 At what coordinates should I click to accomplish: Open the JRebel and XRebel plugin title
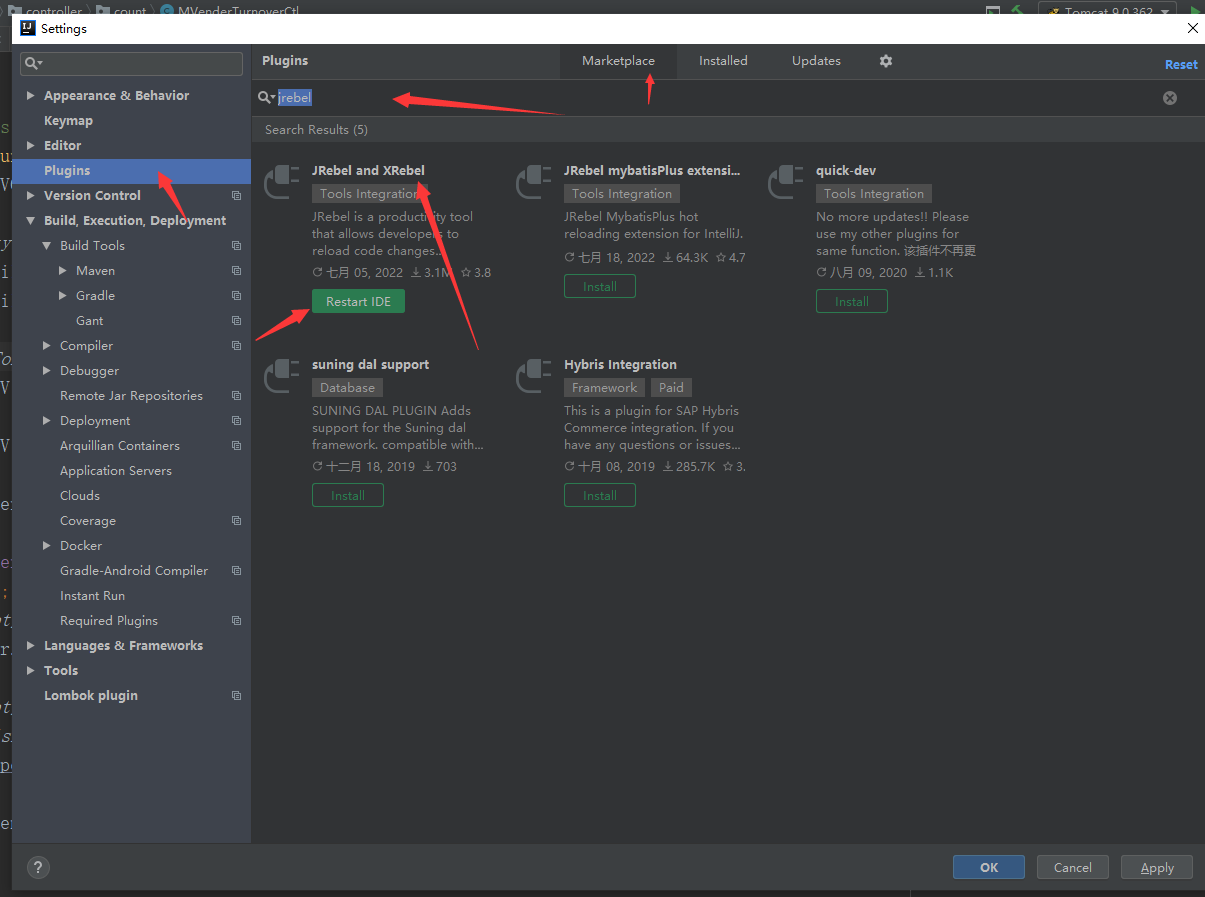pyautogui.click(x=368, y=170)
